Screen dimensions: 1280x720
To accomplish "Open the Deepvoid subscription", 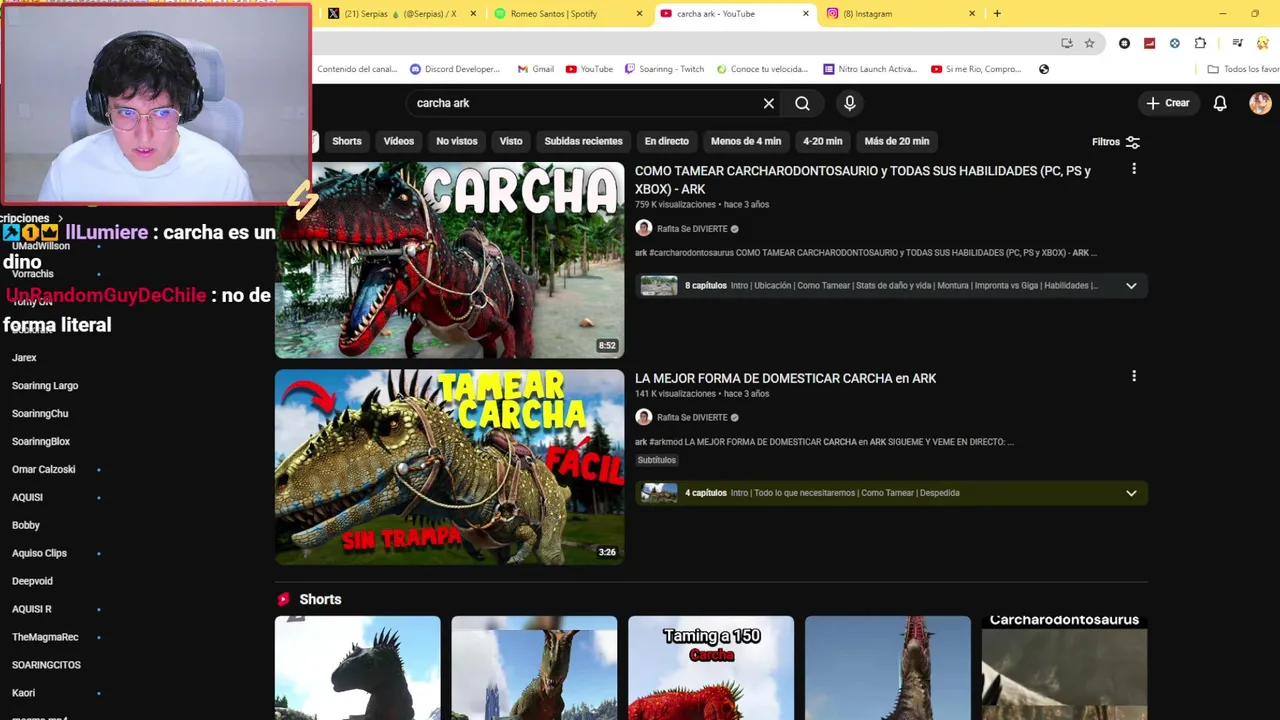I will 32,581.
